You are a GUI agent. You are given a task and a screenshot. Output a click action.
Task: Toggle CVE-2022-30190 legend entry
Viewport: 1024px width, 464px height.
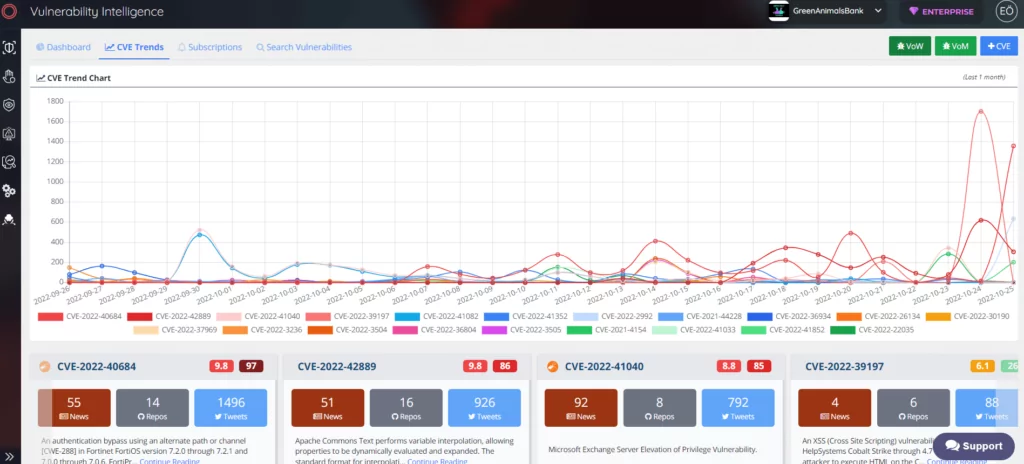[x=967, y=316]
